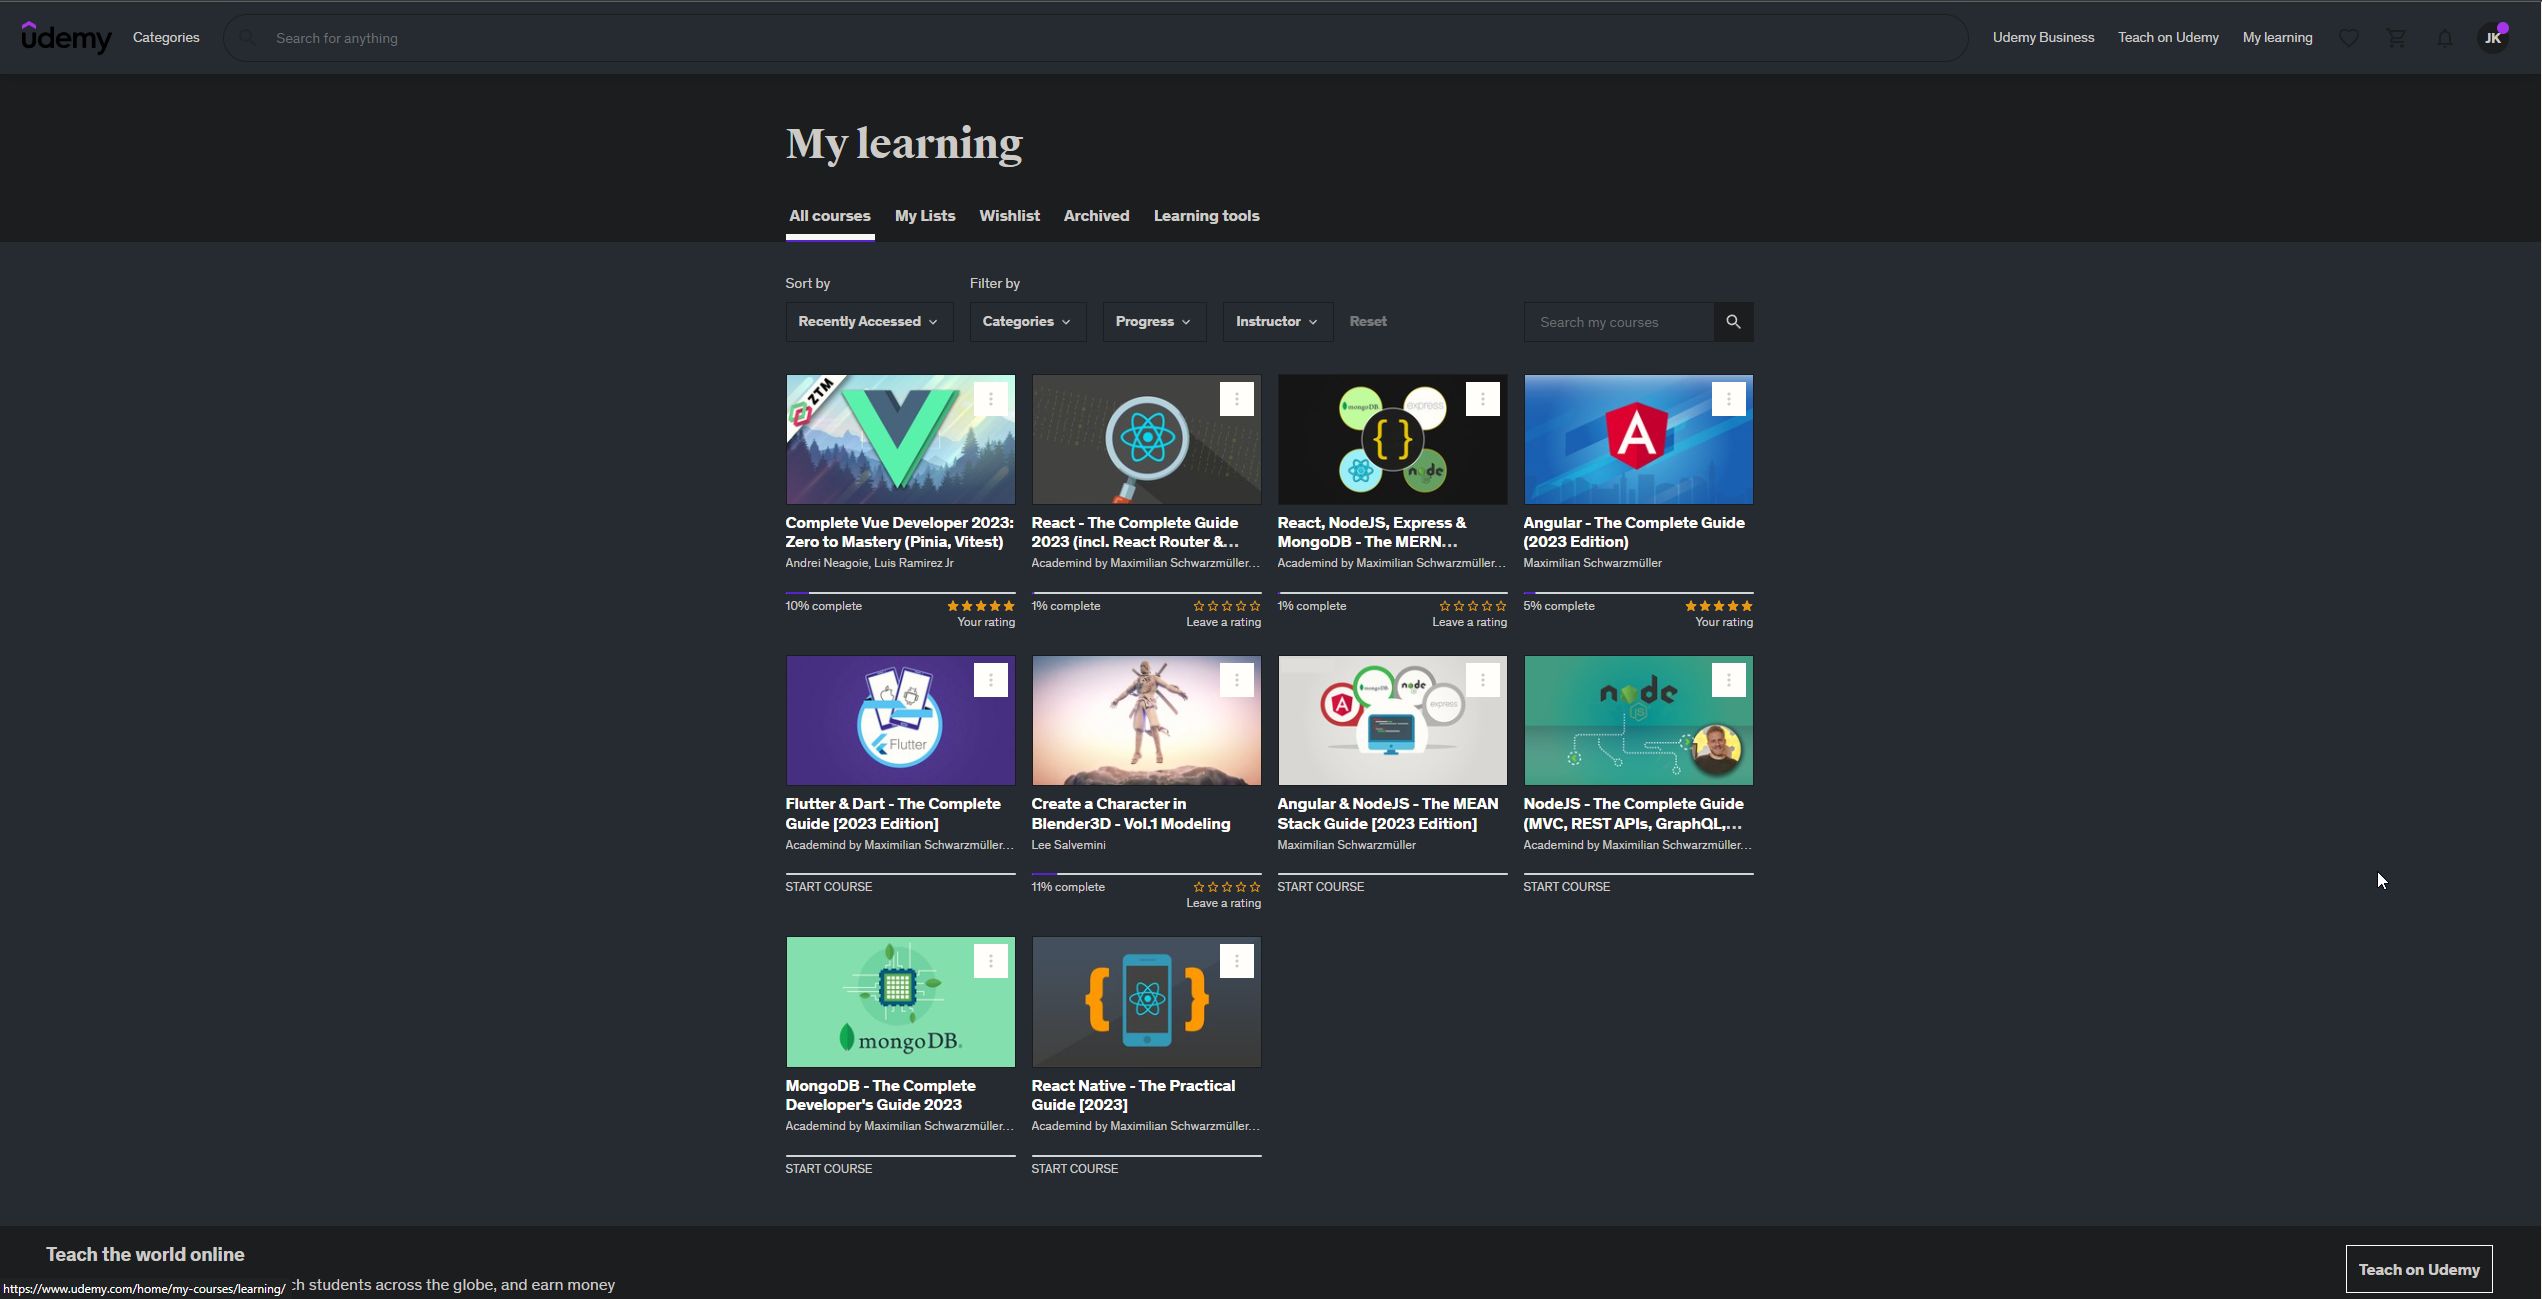The width and height of the screenshot is (2542, 1299).
Task: Expand the Instructor filter dropdown
Action: coord(1275,320)
